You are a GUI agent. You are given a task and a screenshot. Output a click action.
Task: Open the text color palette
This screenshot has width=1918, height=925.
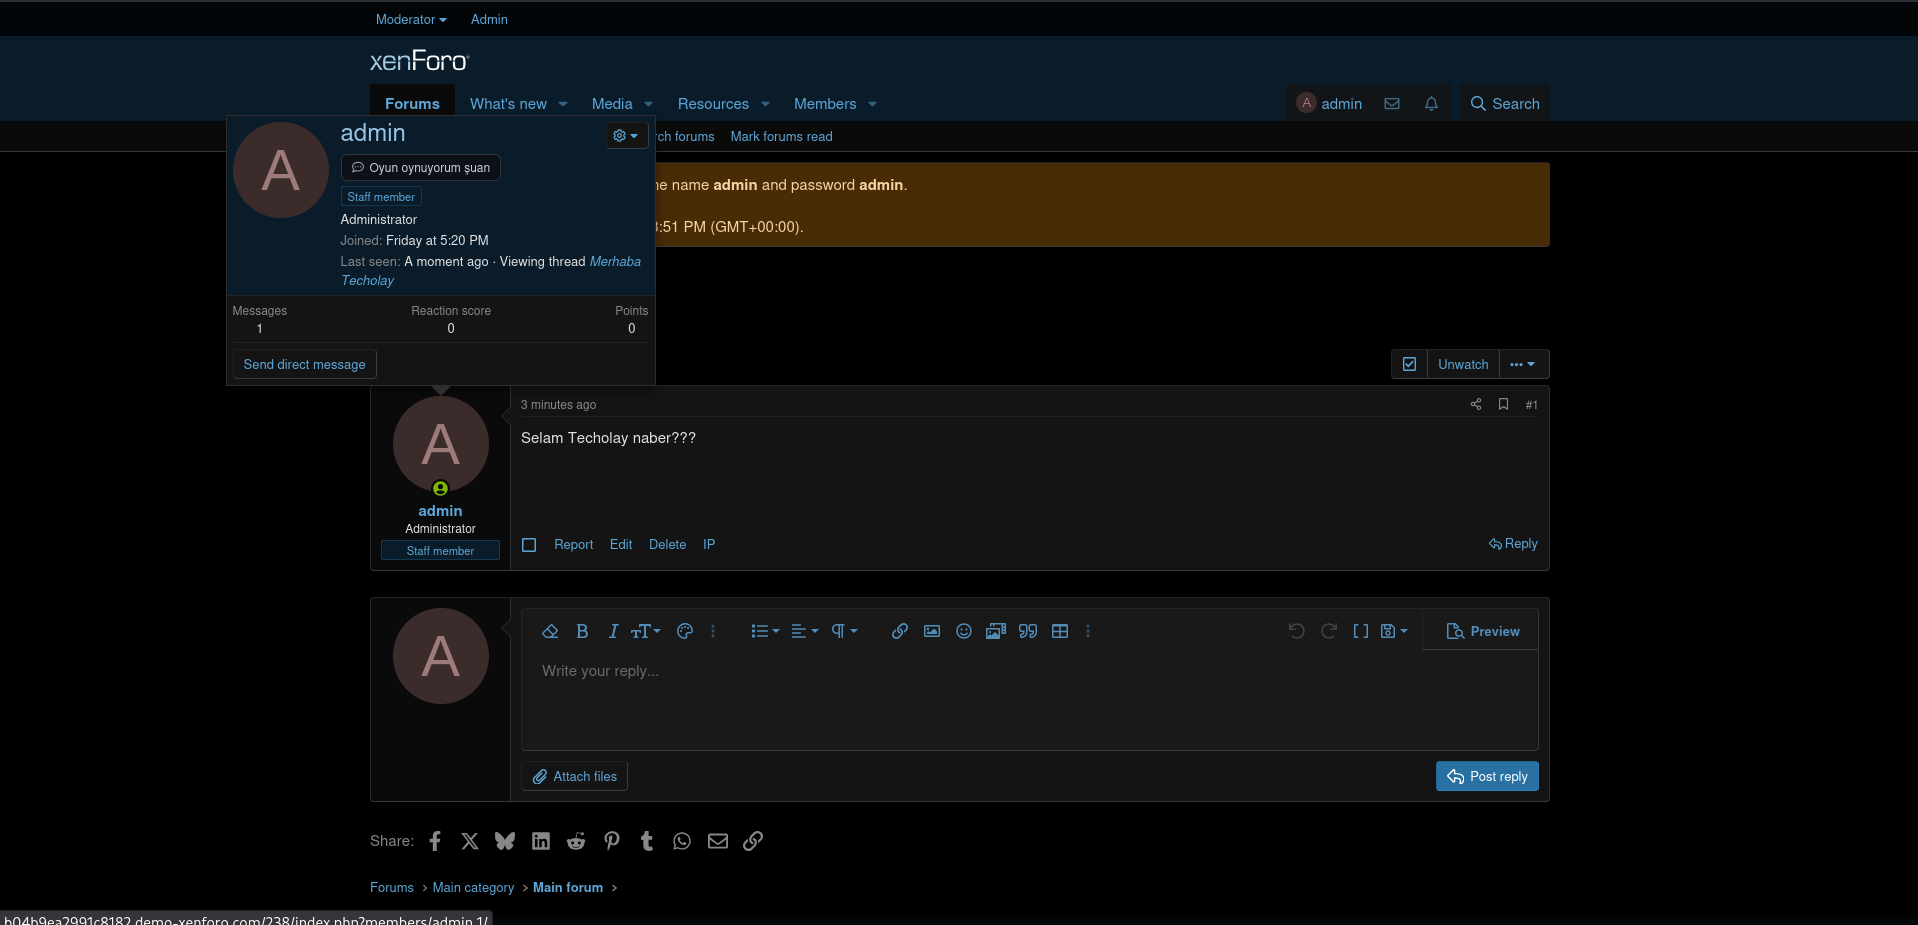click(x=685, y=631)
